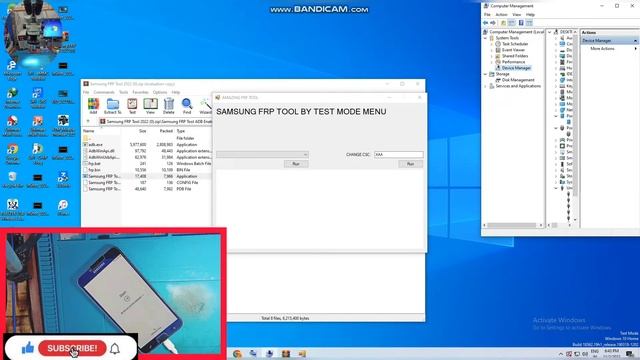The height and width of the screenshot is (360, 640).
Task: Select Task Scheduler in console tree
Action: click(x=515, y=44)
